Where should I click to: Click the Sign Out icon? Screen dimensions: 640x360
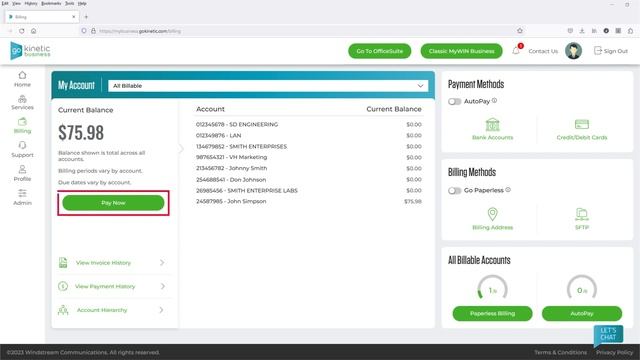(598, 51)
